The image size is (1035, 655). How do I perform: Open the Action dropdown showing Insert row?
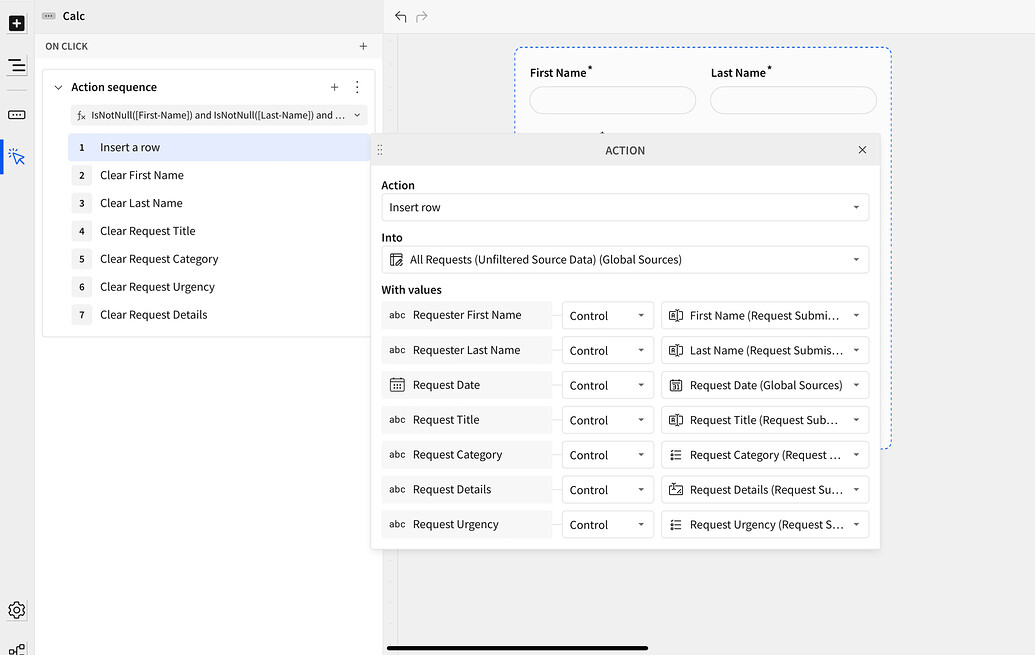pyautogui.click(x=624, y=207)
